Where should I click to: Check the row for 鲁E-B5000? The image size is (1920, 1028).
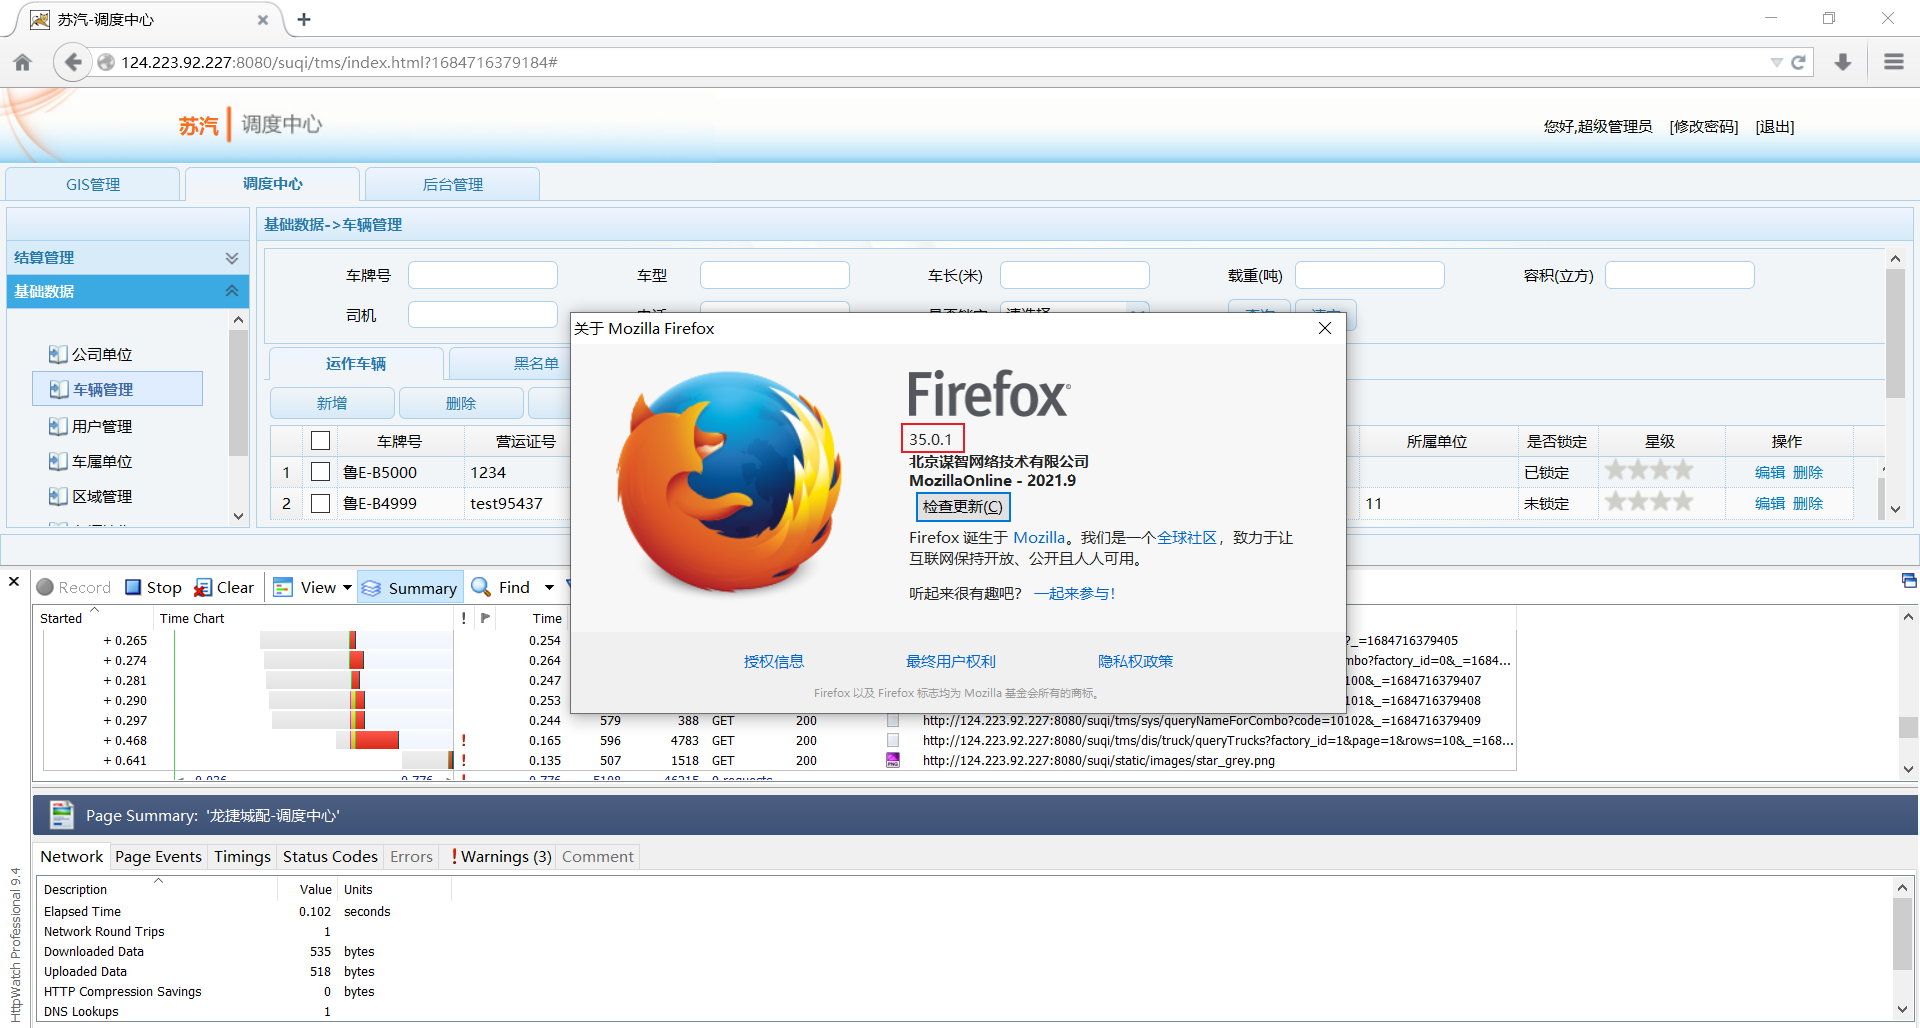coord(320,472)
